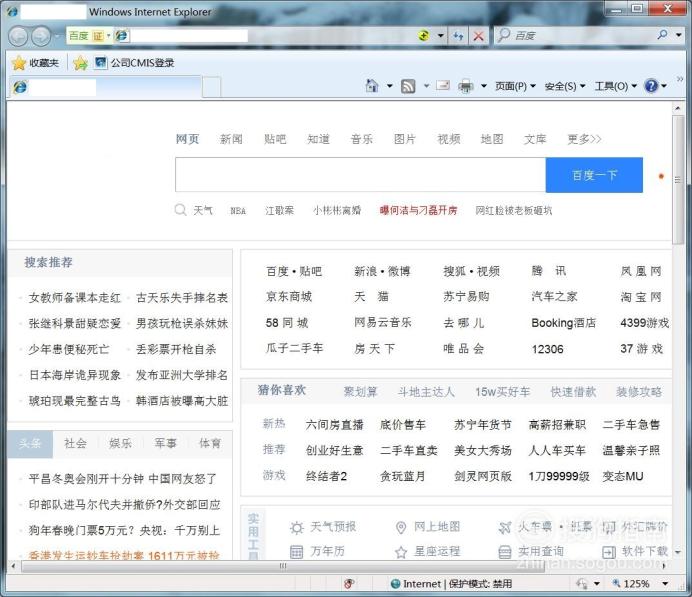Click the 百度一下 search button
The image size is (692, 597).
click(x=594, y=175)
